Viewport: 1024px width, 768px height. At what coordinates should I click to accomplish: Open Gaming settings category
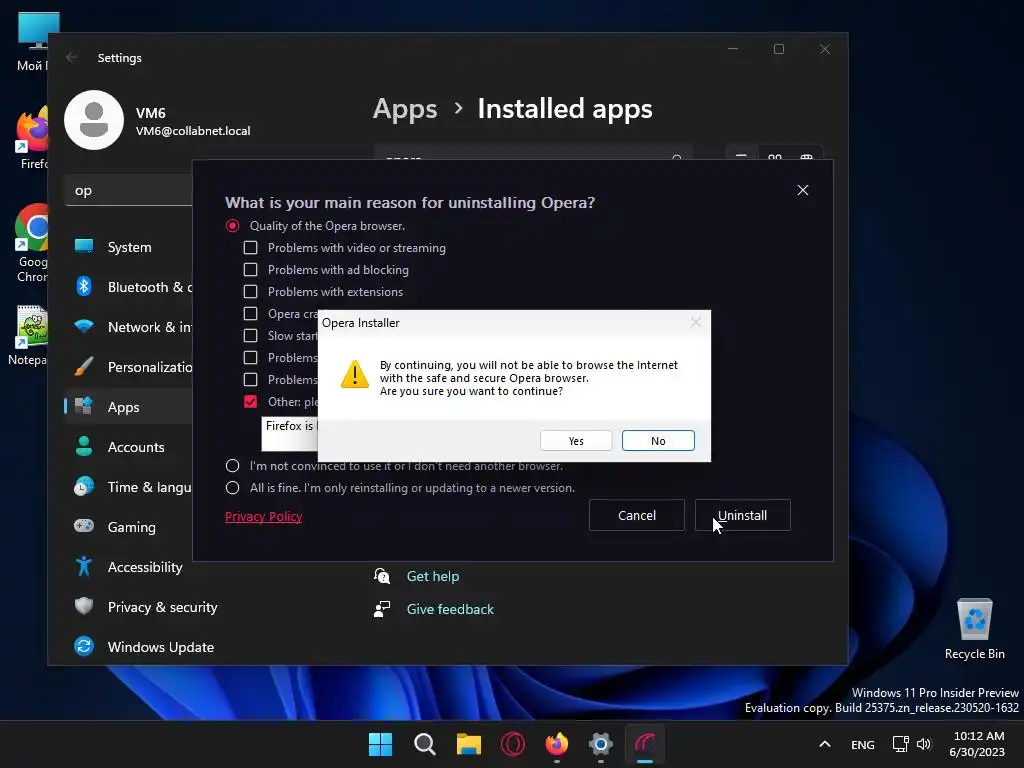point(129,527)
